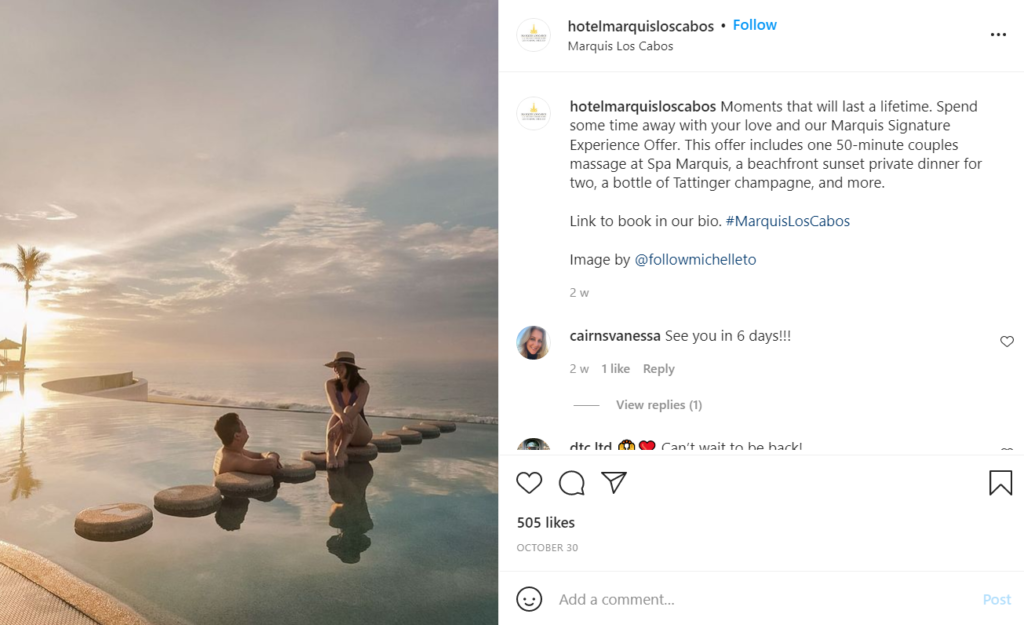Open the @followmichelleto profile link
This screenshot has height=625, width=1024.
(x=695, y=260)
